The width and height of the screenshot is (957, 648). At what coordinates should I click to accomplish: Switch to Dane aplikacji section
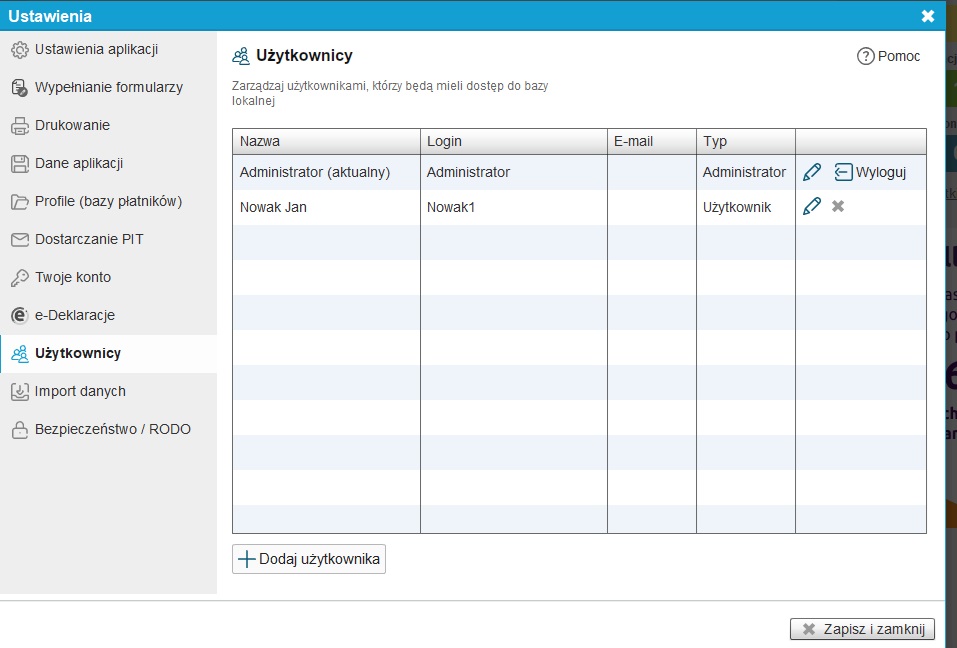point(78,164)
